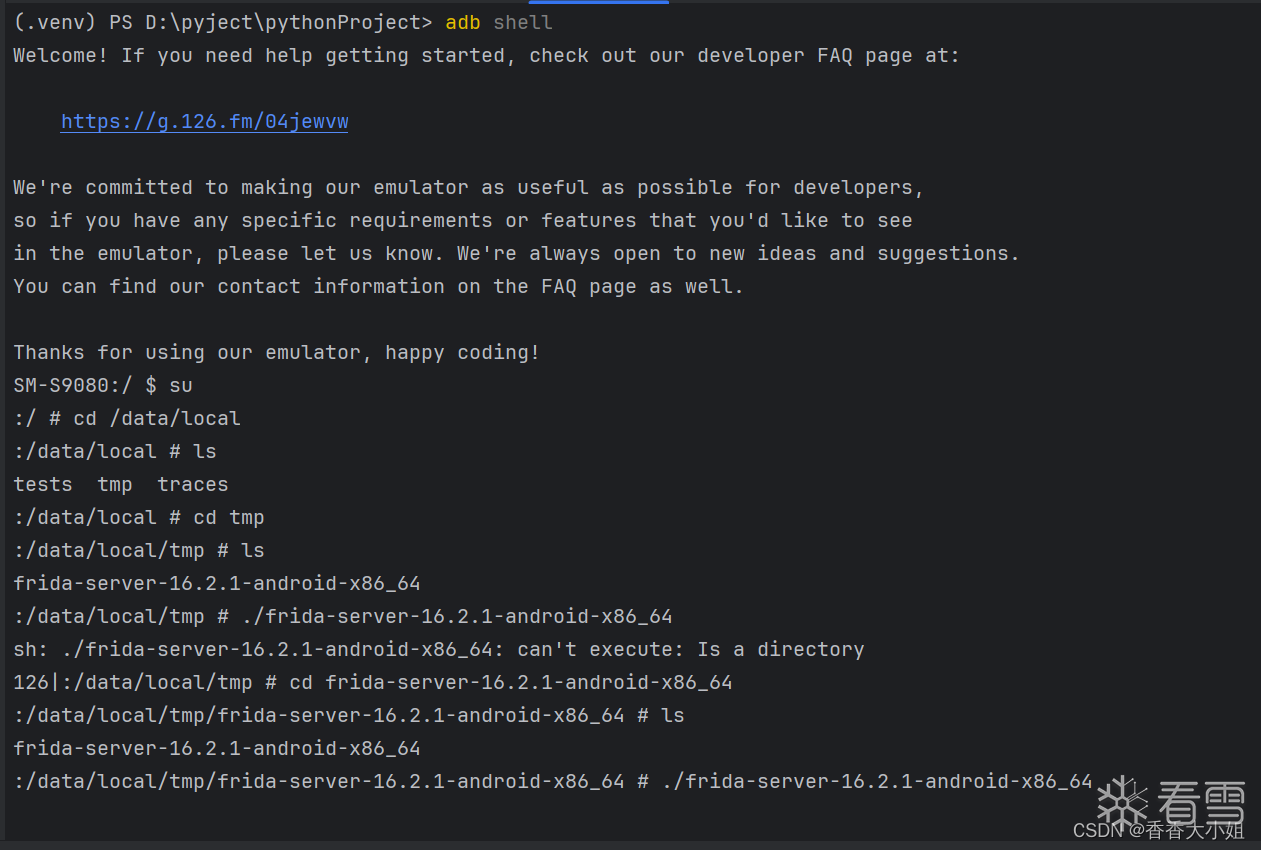Click the snowflake watermark logo

click(1122, 800)
